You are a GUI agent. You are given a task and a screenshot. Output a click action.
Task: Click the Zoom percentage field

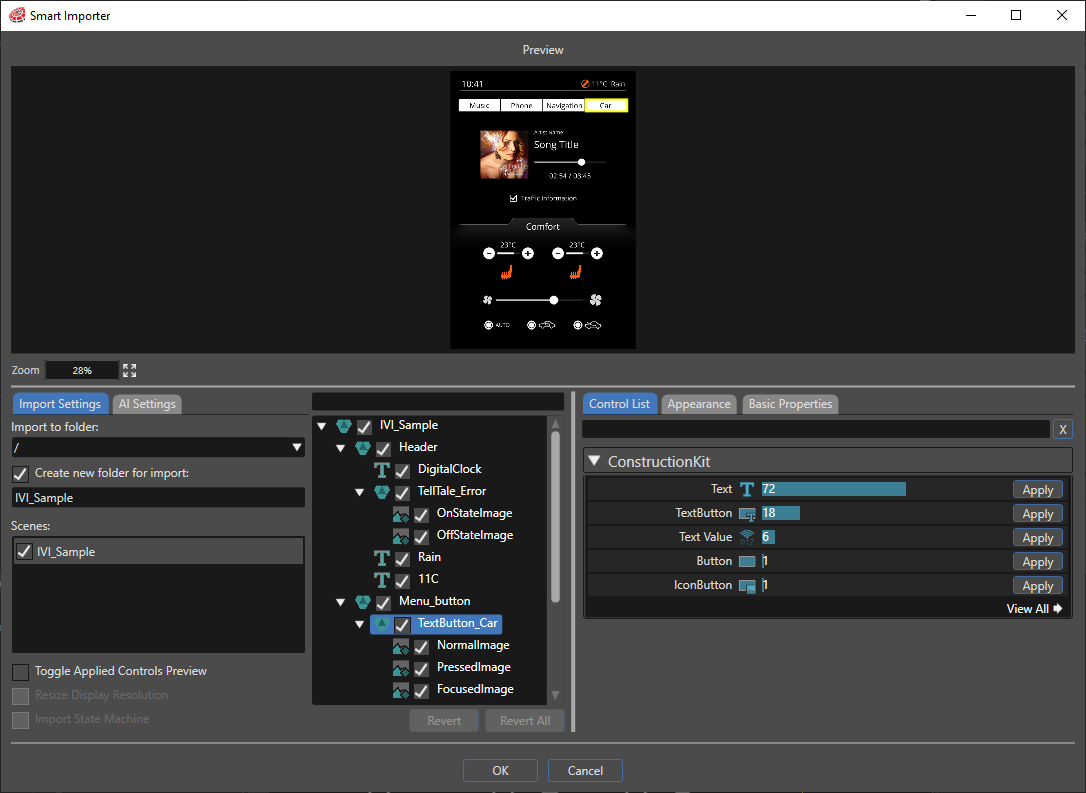pos(82,371)
